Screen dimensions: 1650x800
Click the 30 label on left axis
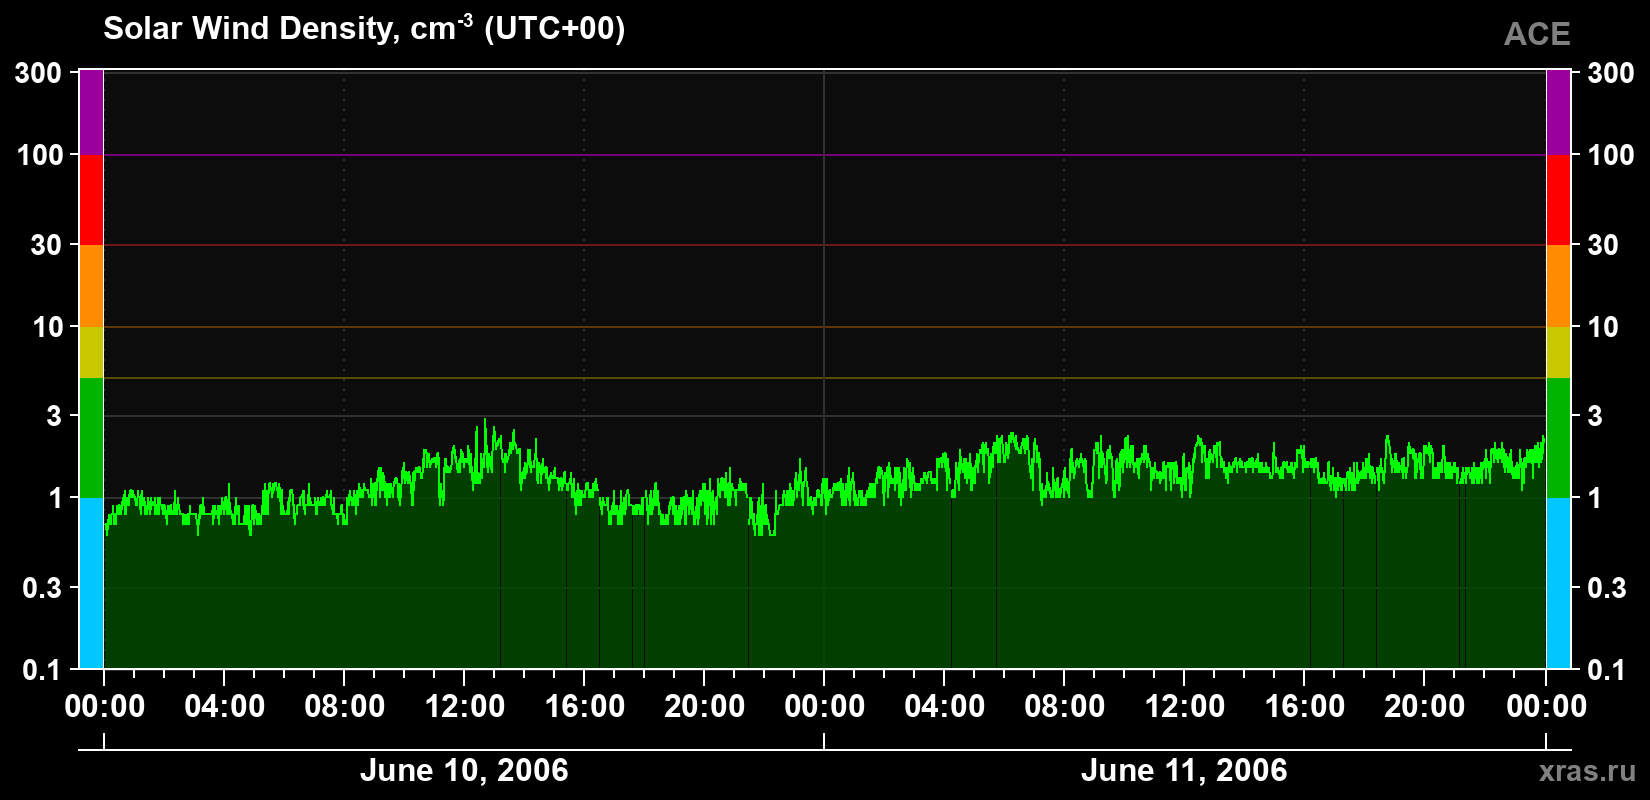(47, 245)
